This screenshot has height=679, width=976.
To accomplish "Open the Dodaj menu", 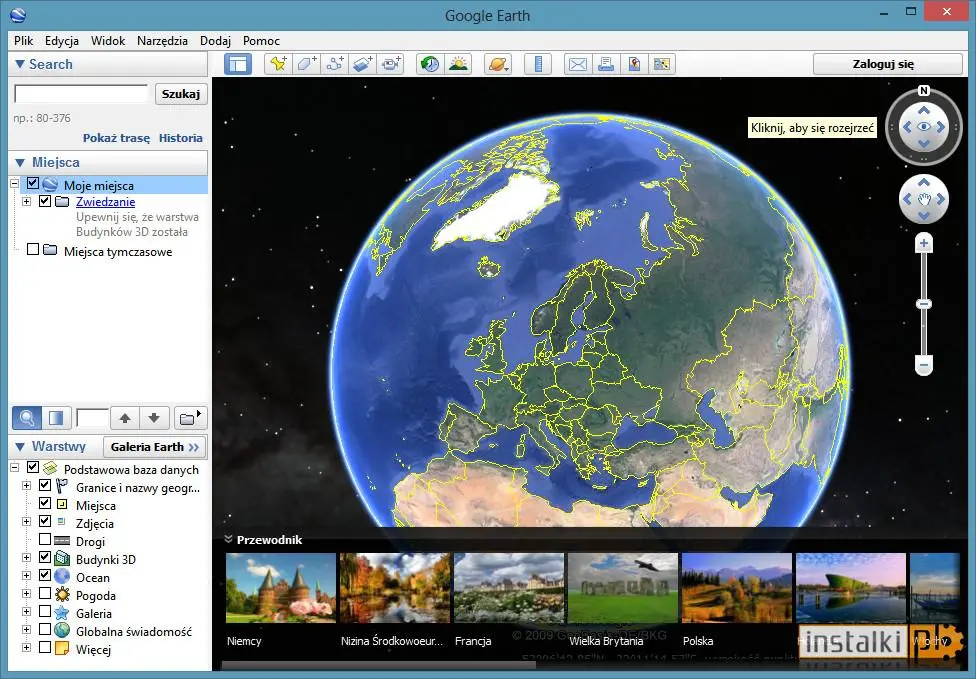I will (x=215, y=40).
